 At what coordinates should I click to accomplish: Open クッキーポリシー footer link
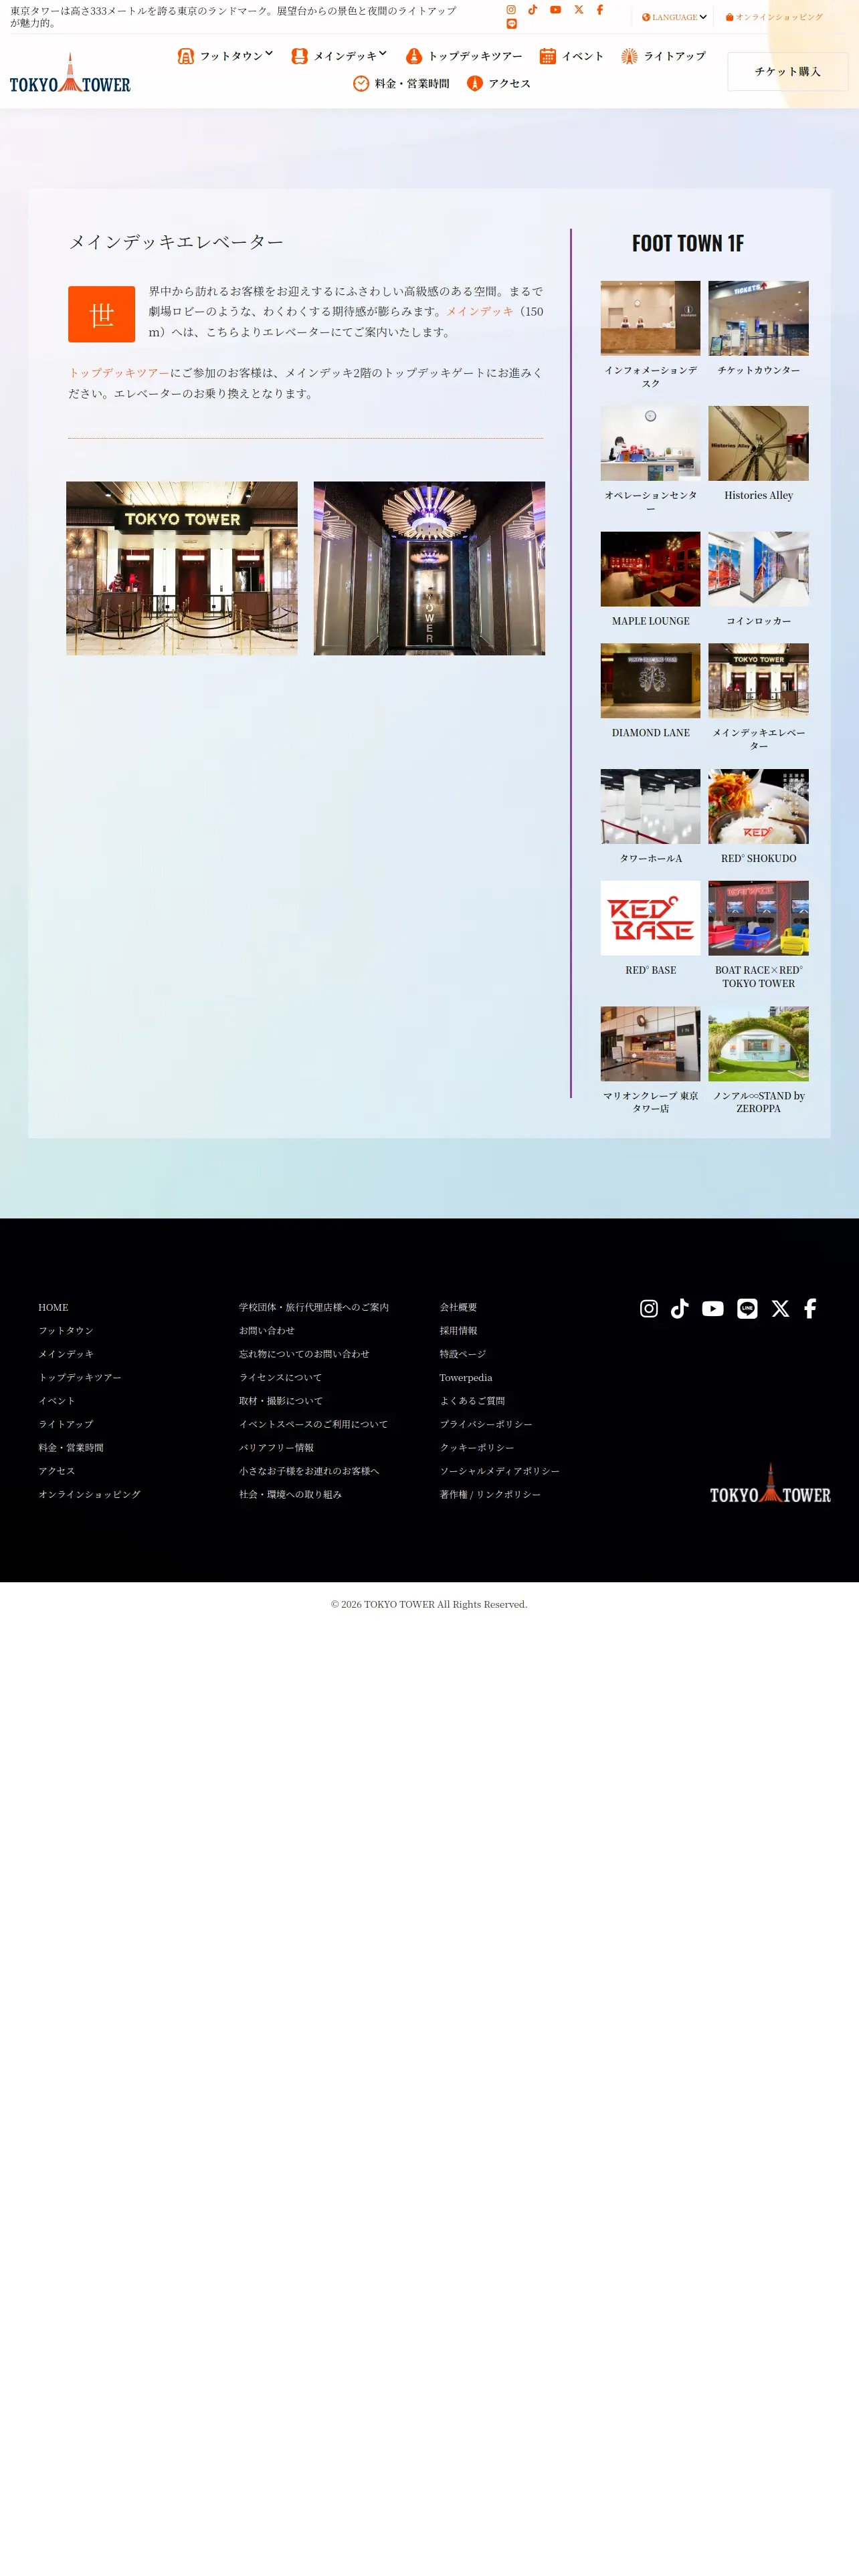pyautogui.click(x=477, y=1448)
